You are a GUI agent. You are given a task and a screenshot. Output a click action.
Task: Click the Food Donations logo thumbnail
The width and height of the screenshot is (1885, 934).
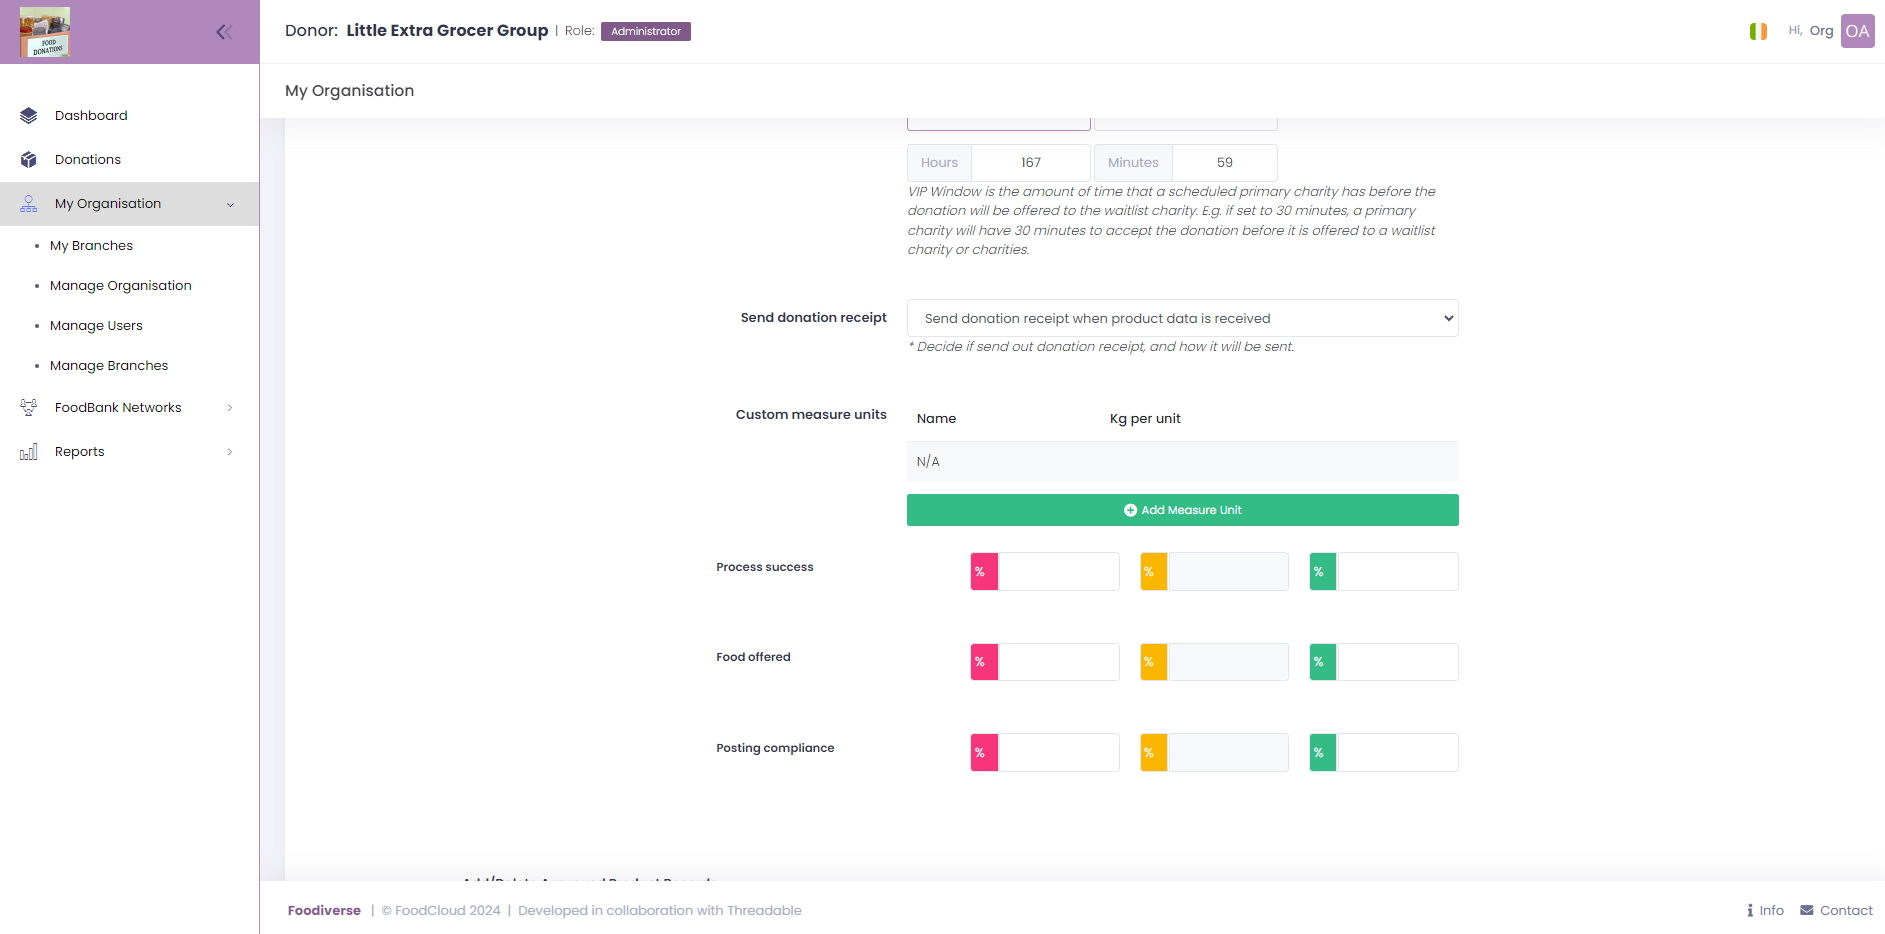(45, 32)
